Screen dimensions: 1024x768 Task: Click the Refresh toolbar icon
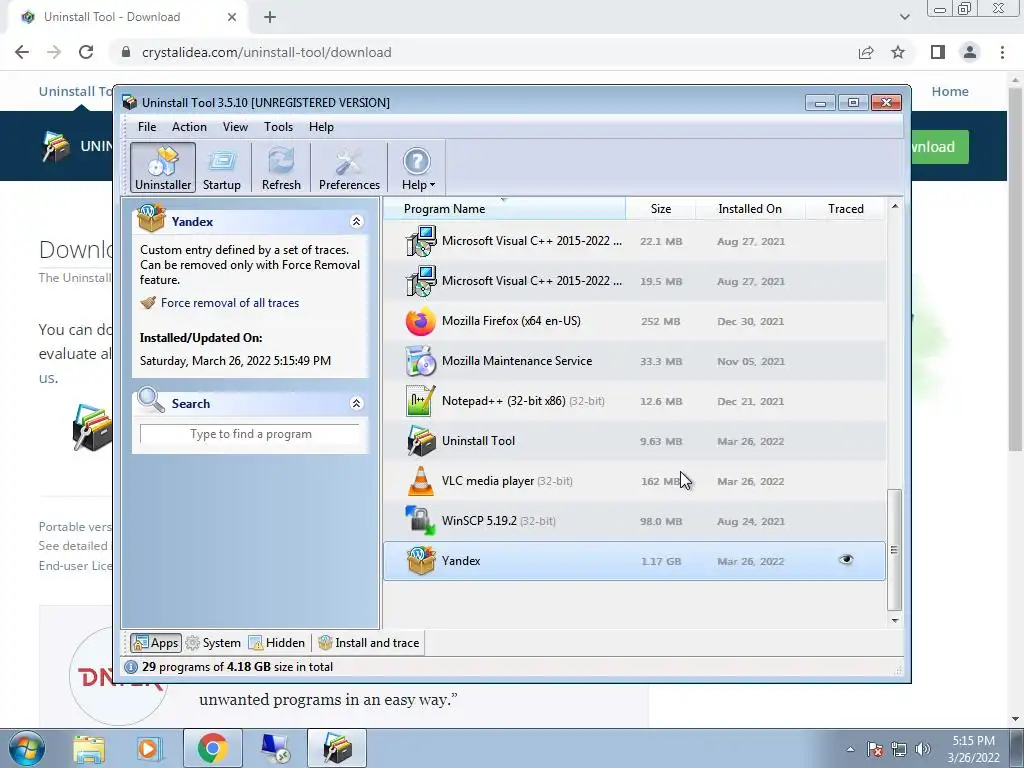pos(281,168)
